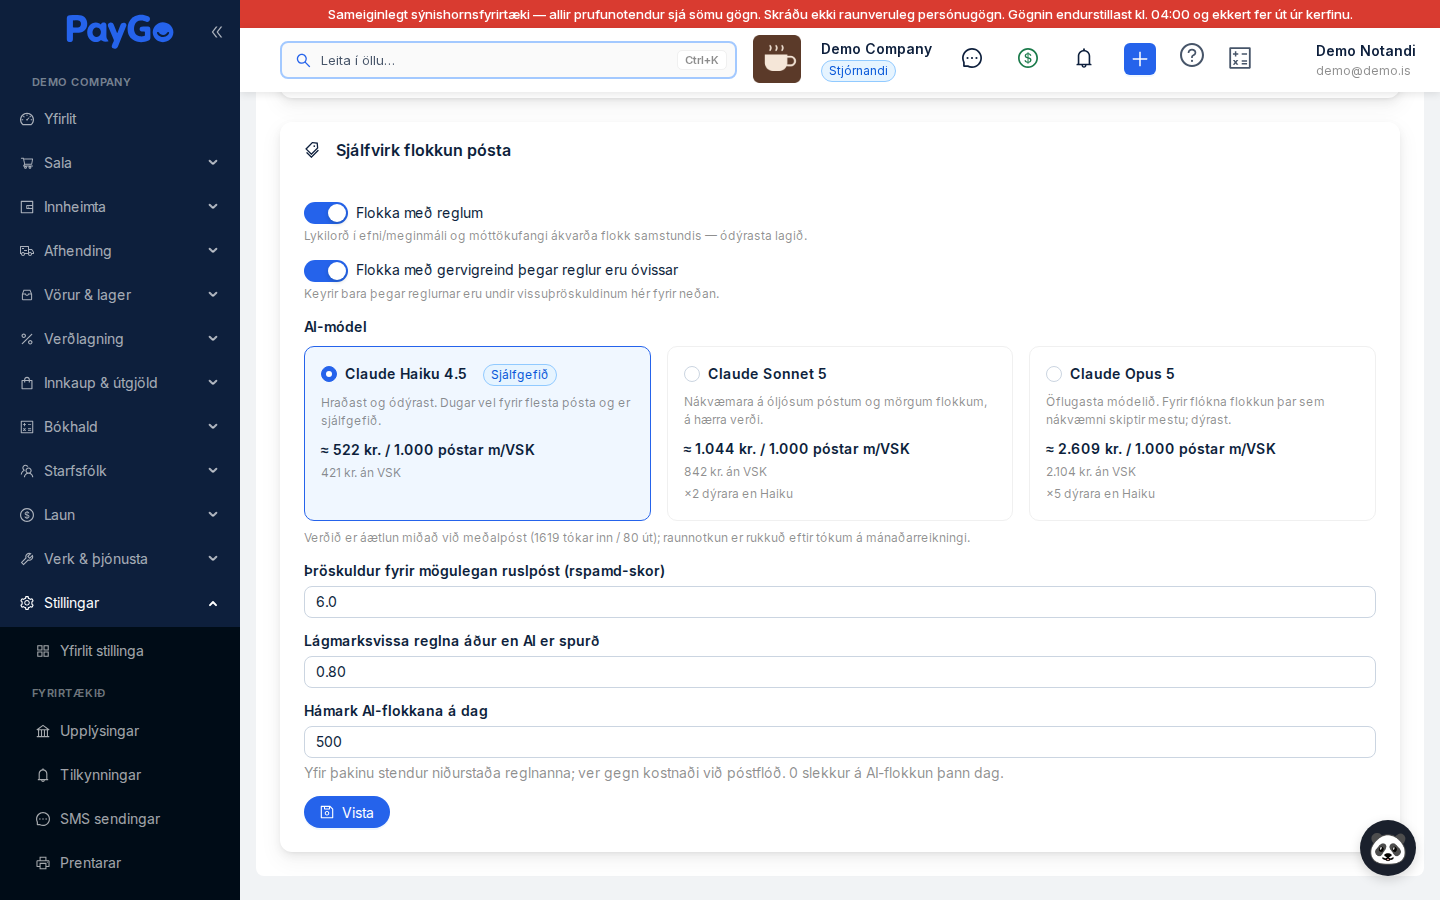Collapse the Stillingar menu chevron

pyautogui.click(x=213, y=603)
